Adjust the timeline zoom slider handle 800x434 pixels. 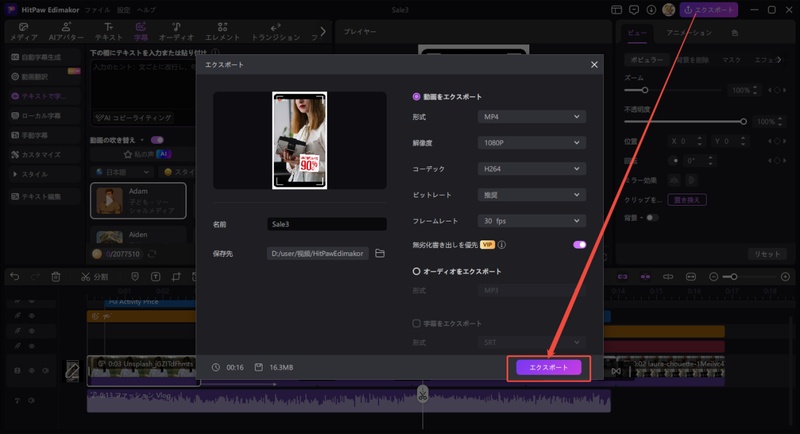(x=734, y=276)
